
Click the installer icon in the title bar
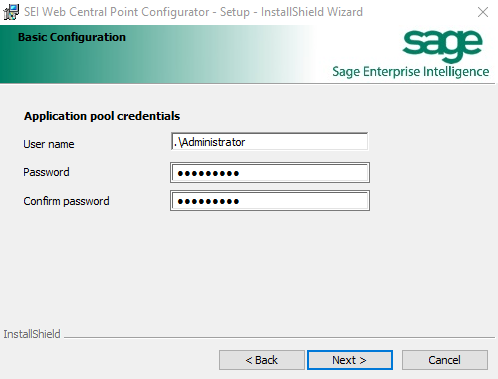click(11, 12)
